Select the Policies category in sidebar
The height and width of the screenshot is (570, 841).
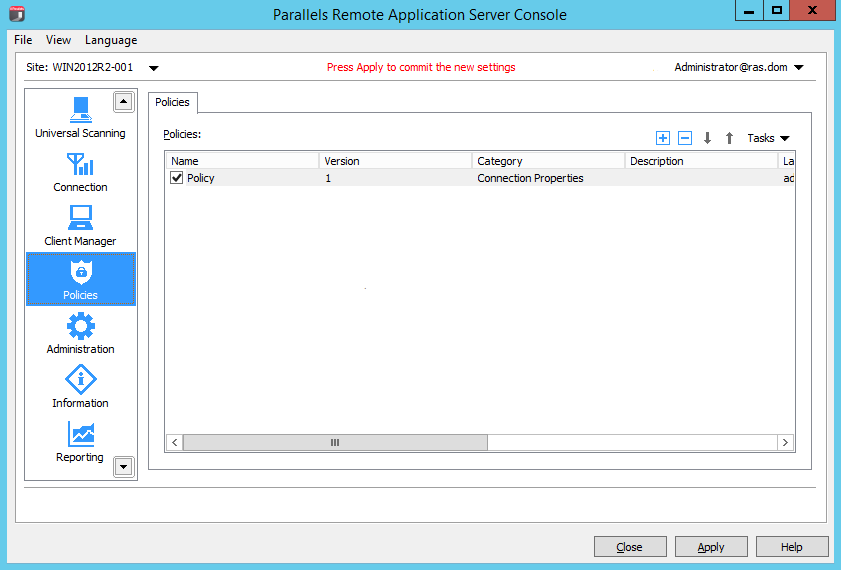click(x=80, y=279)
